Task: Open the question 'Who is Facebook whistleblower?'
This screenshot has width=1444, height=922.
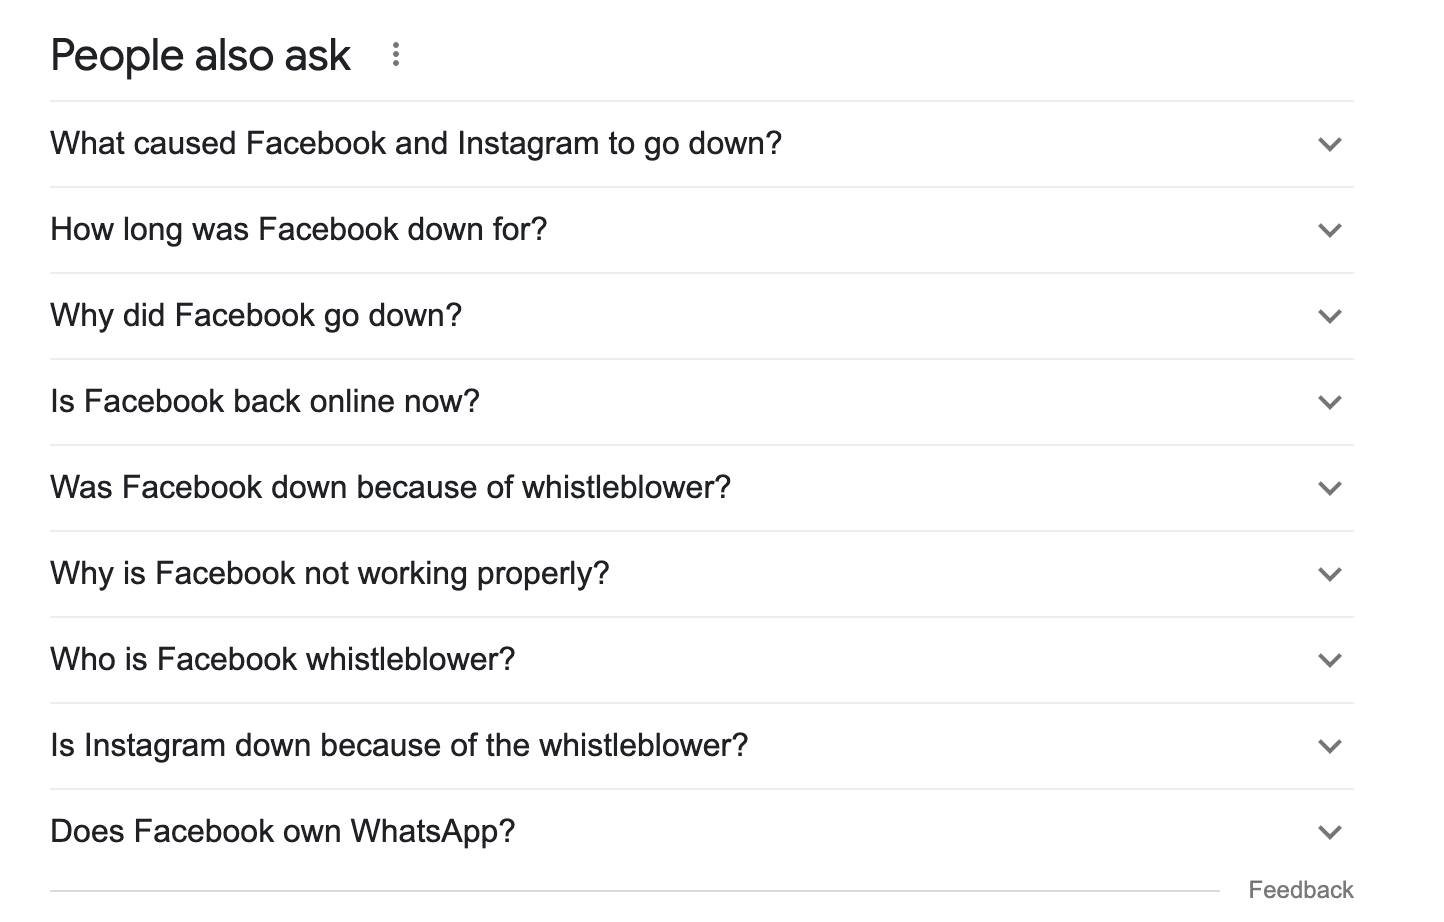Action: (x=283, y=660)
